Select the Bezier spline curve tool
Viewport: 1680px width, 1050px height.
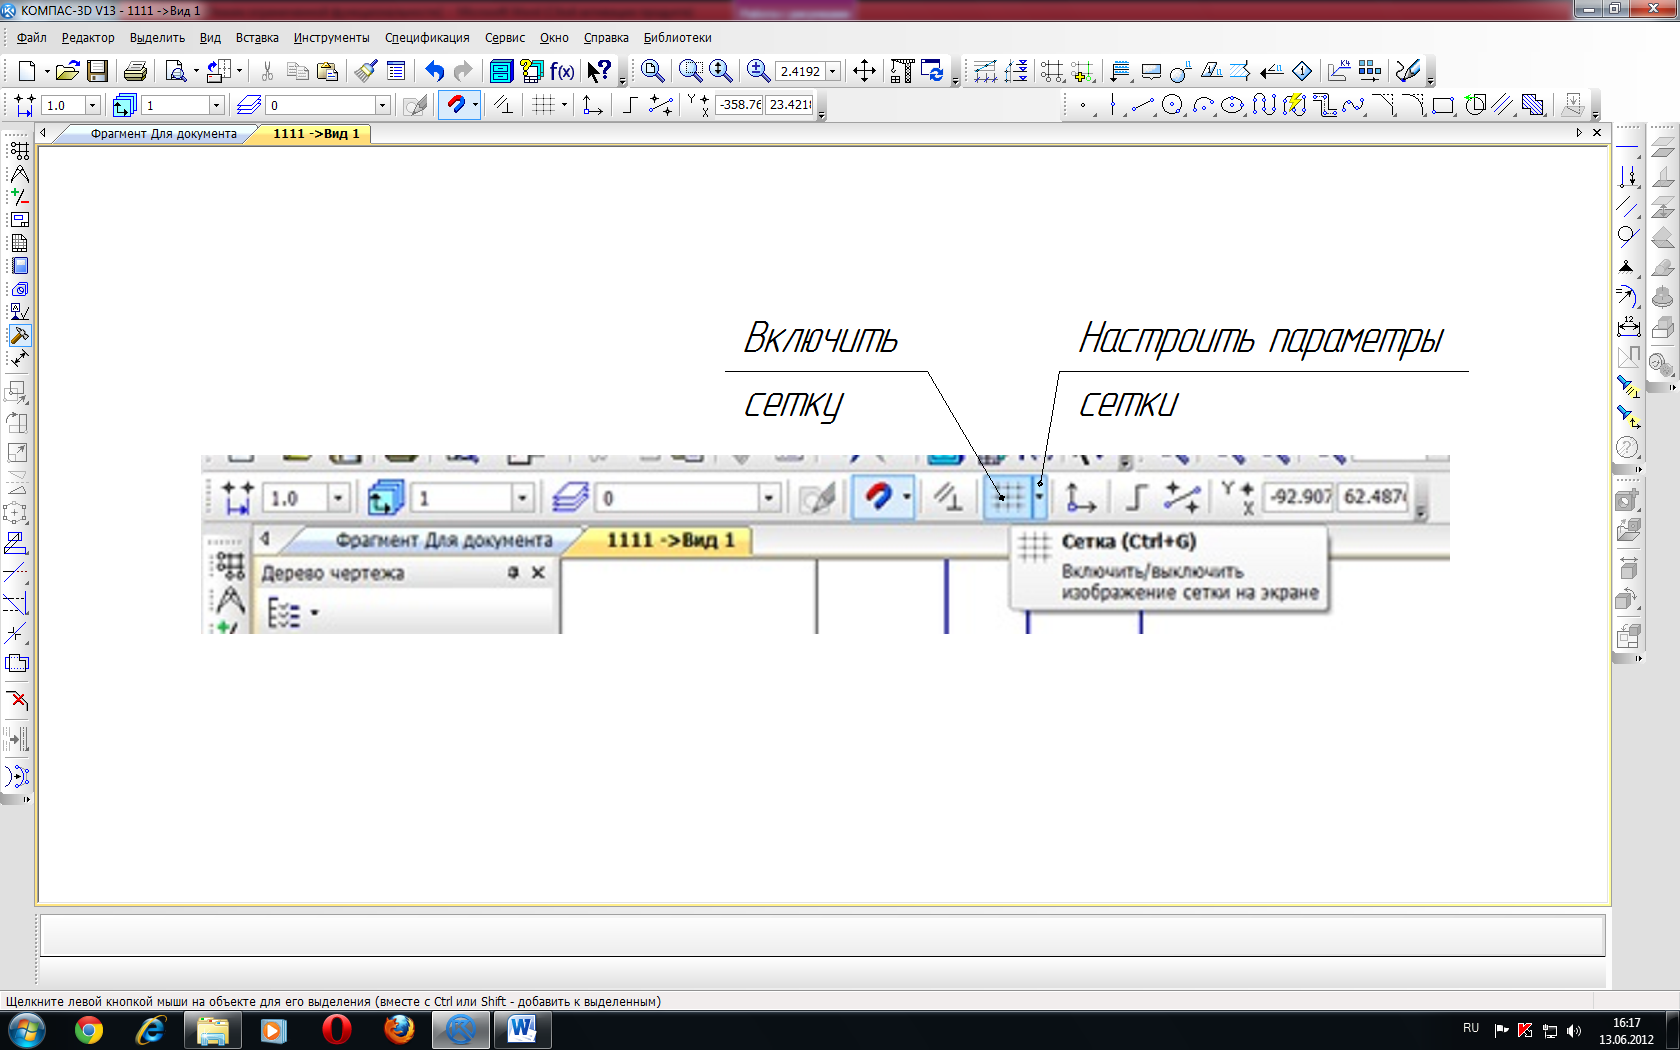(1353, 104)
